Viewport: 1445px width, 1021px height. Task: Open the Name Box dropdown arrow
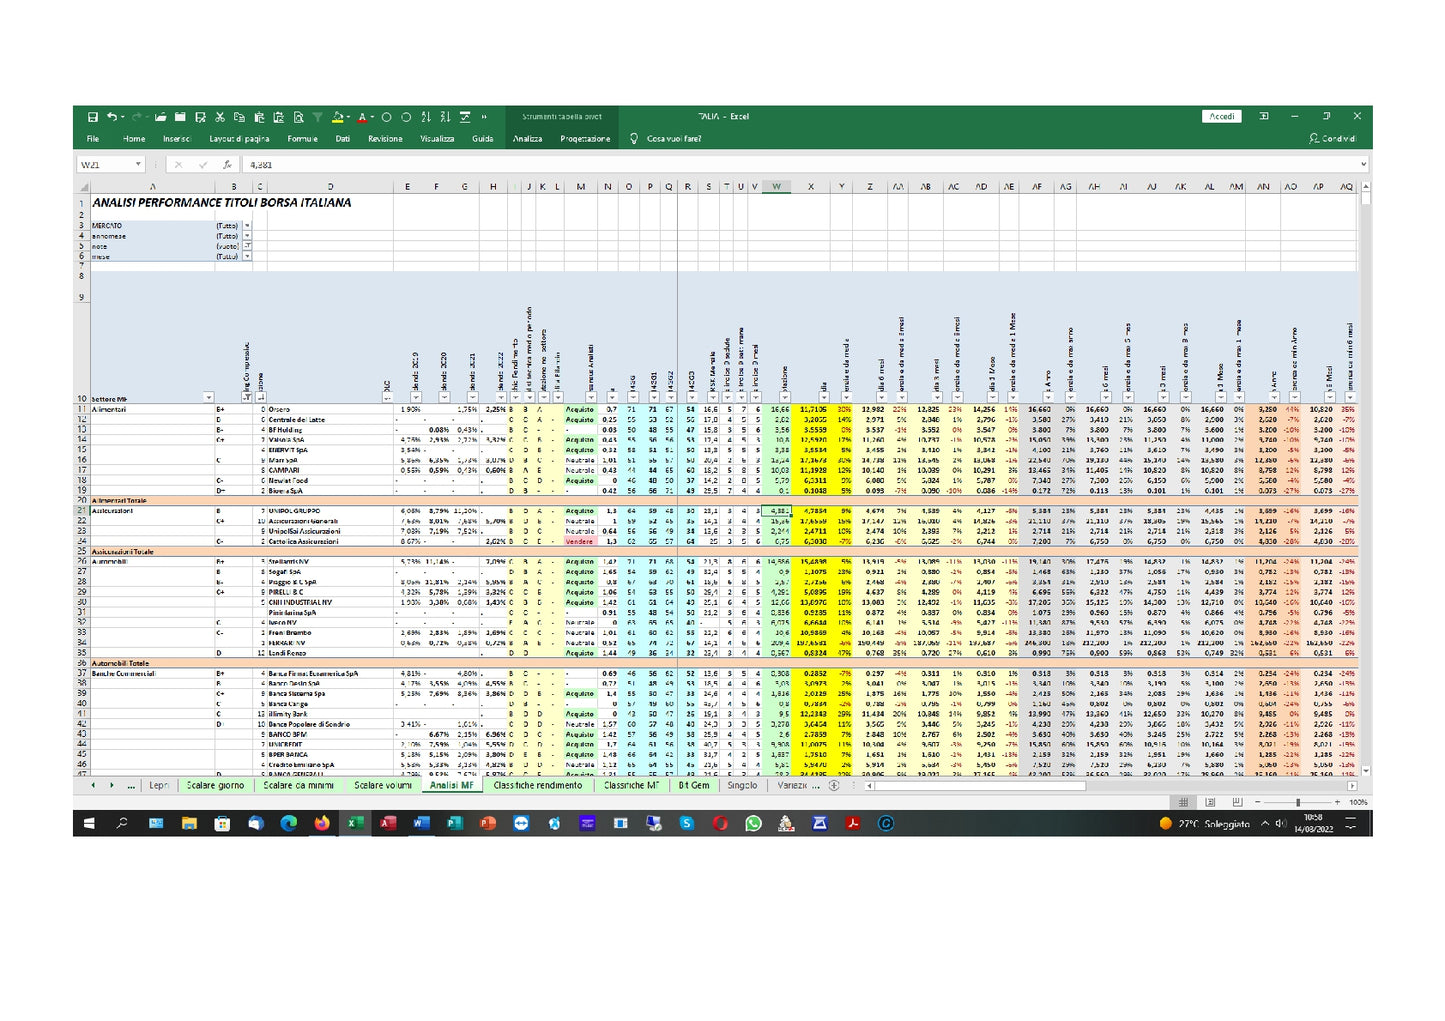click(x=138, y=165)
